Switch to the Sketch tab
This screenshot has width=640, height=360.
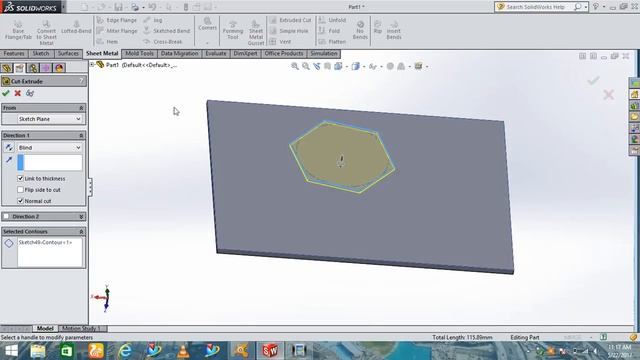click(x=41, y=53)
